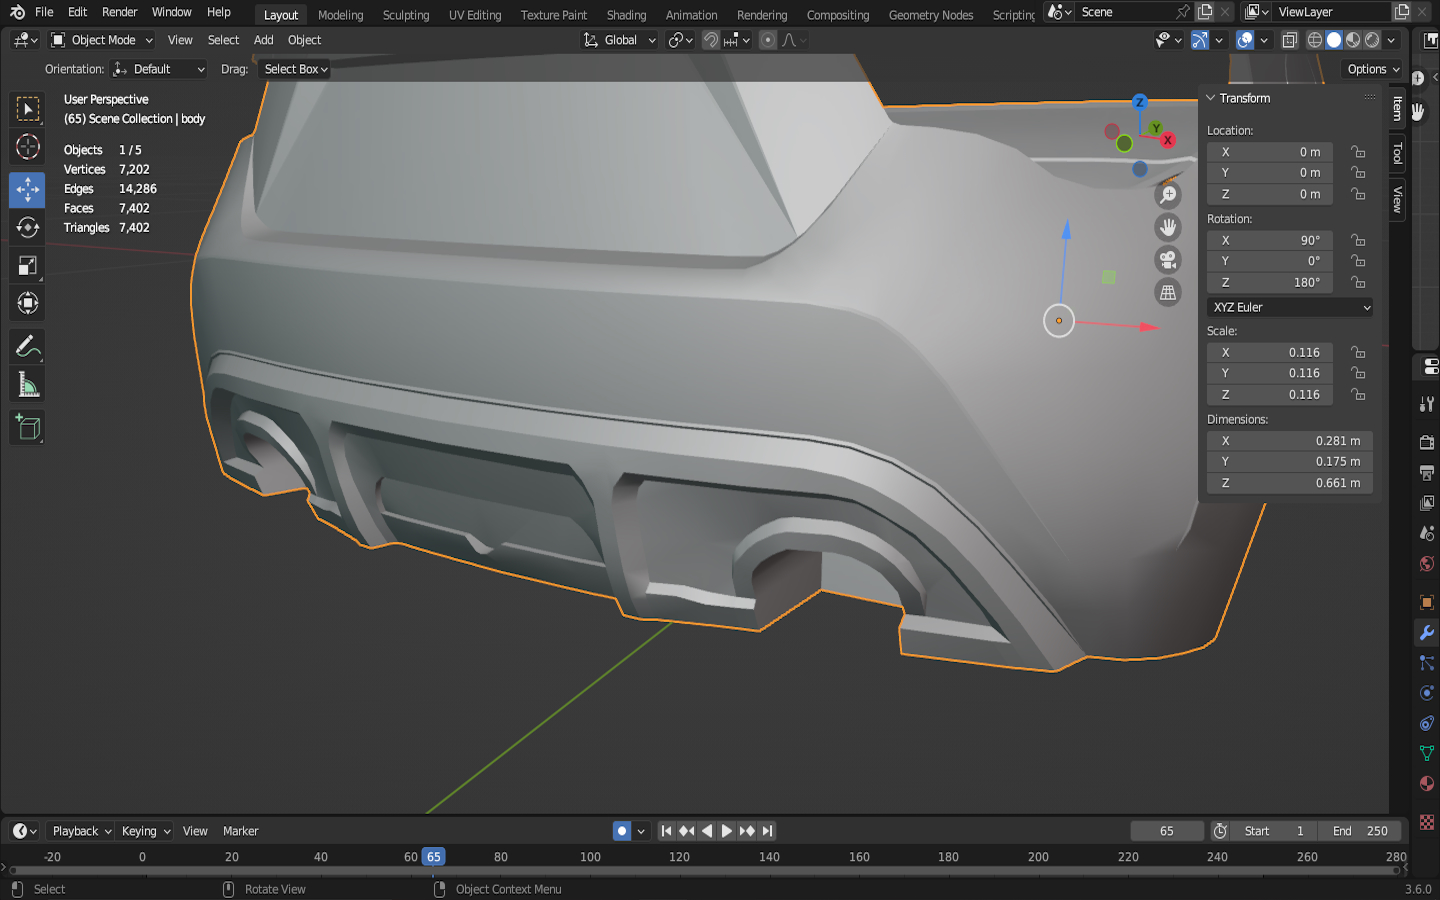Select the Move tool
Viewport: 1440px width, 900px height.
[27, 189]
